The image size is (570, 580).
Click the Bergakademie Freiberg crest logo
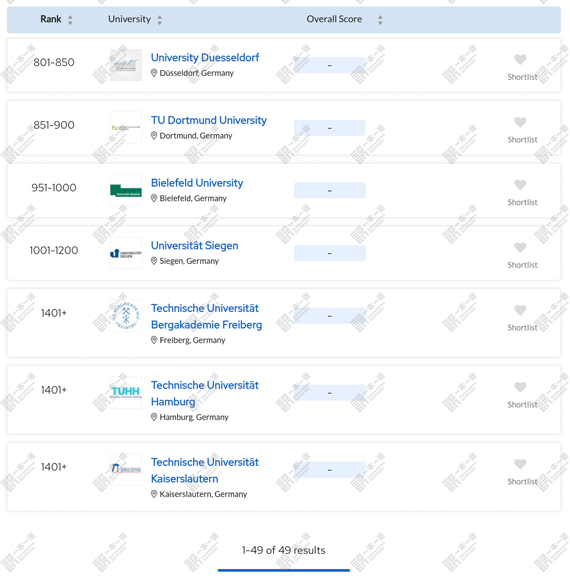[x=126, y=316]
